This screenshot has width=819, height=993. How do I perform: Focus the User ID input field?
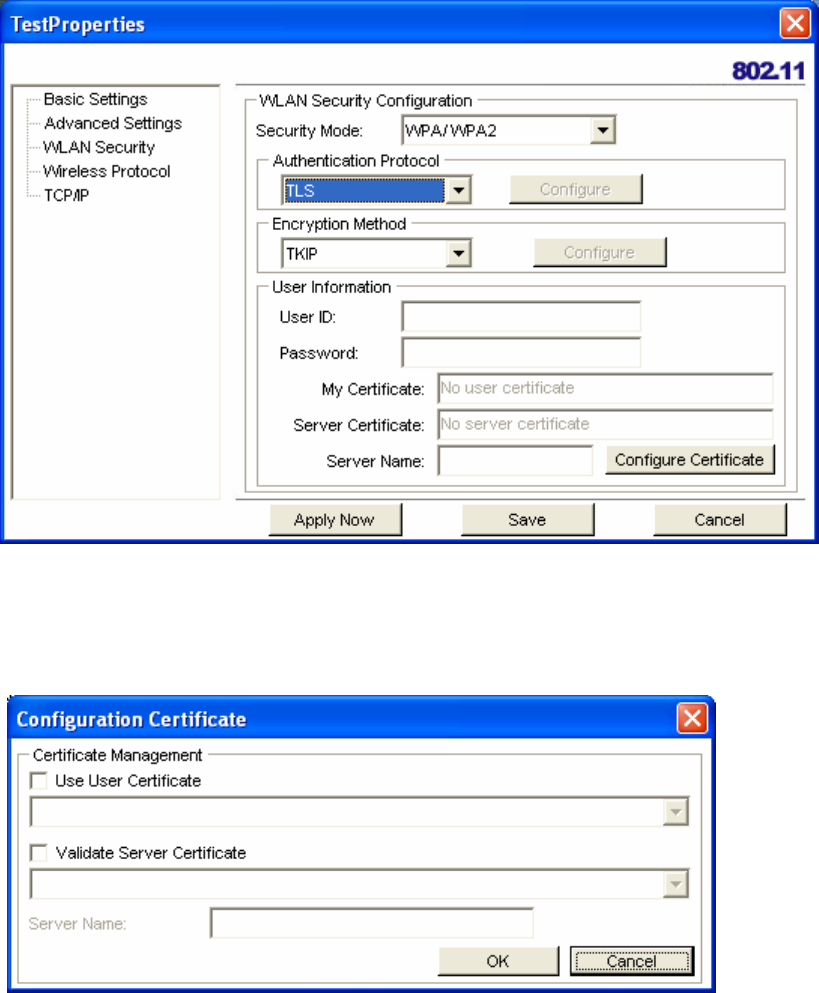(x=521, y=317)
